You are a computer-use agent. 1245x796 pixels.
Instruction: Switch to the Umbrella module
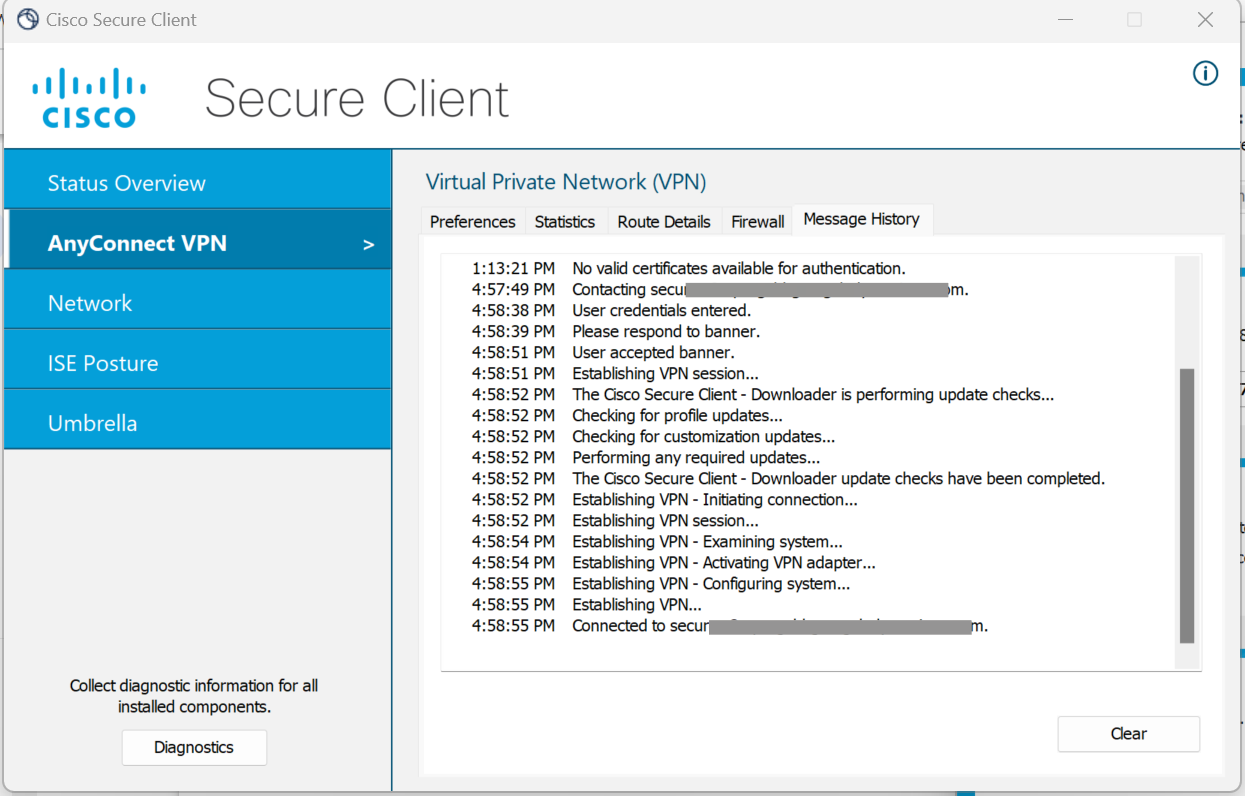coord(92,423)
